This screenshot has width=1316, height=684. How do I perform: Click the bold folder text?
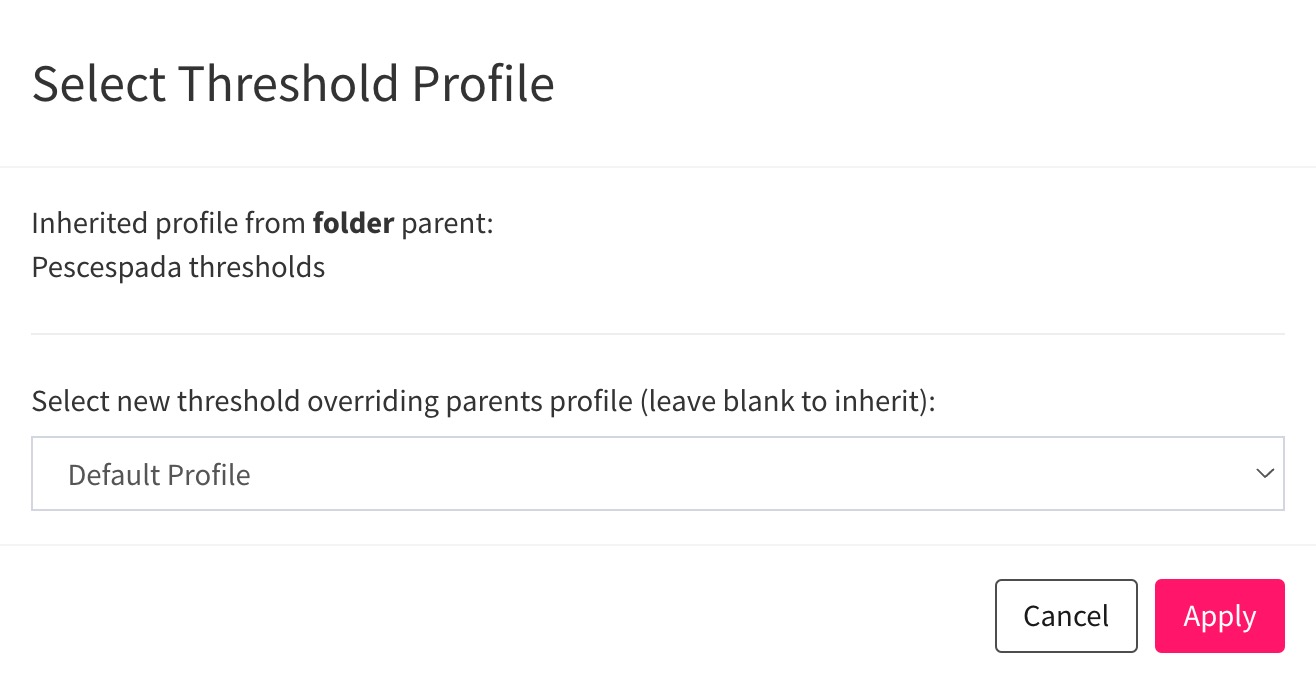353,222
